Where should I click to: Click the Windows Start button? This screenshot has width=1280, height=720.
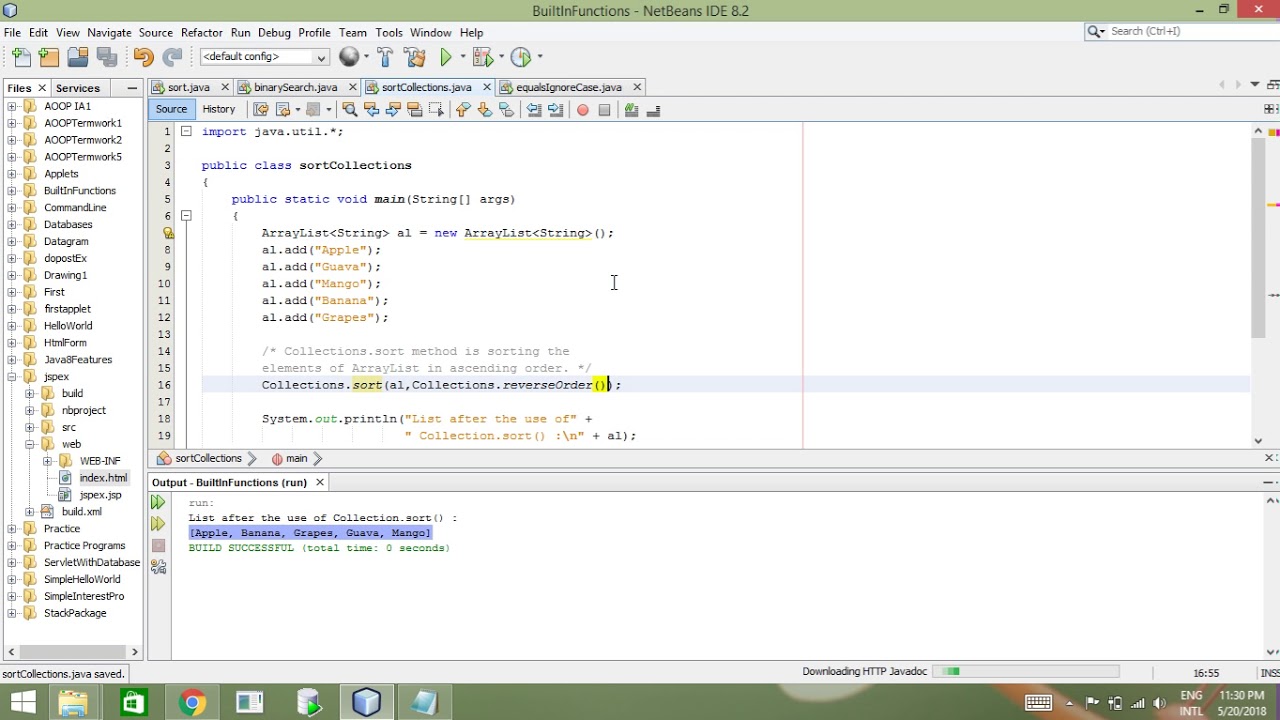(22, 703)
